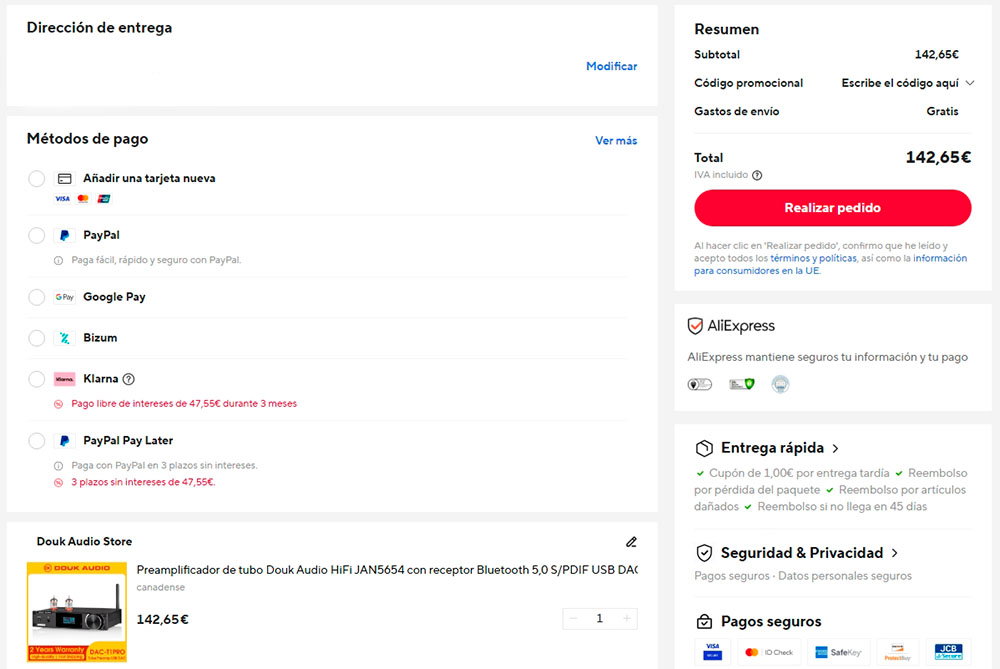Click the quantity field showing 1

click(599, 619)
